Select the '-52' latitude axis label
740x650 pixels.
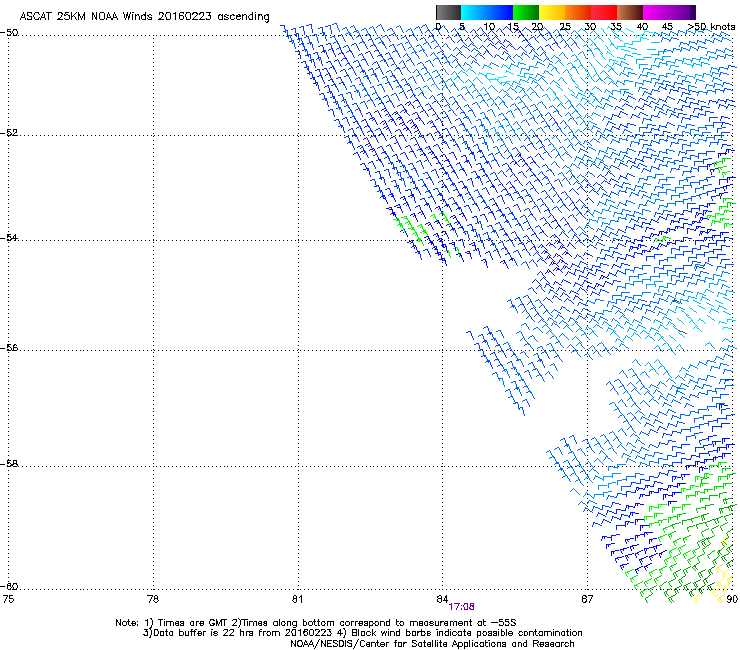9,133
